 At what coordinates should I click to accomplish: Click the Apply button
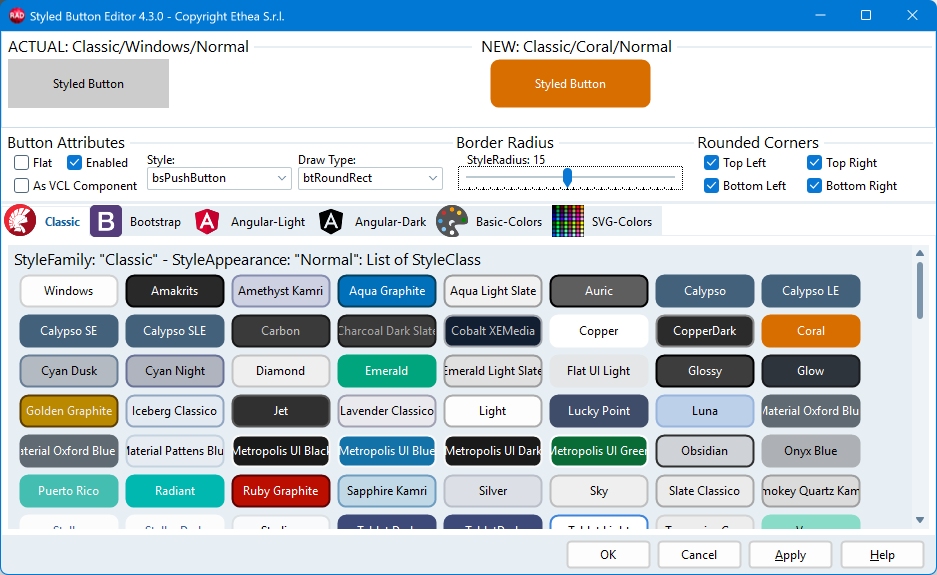790,555
